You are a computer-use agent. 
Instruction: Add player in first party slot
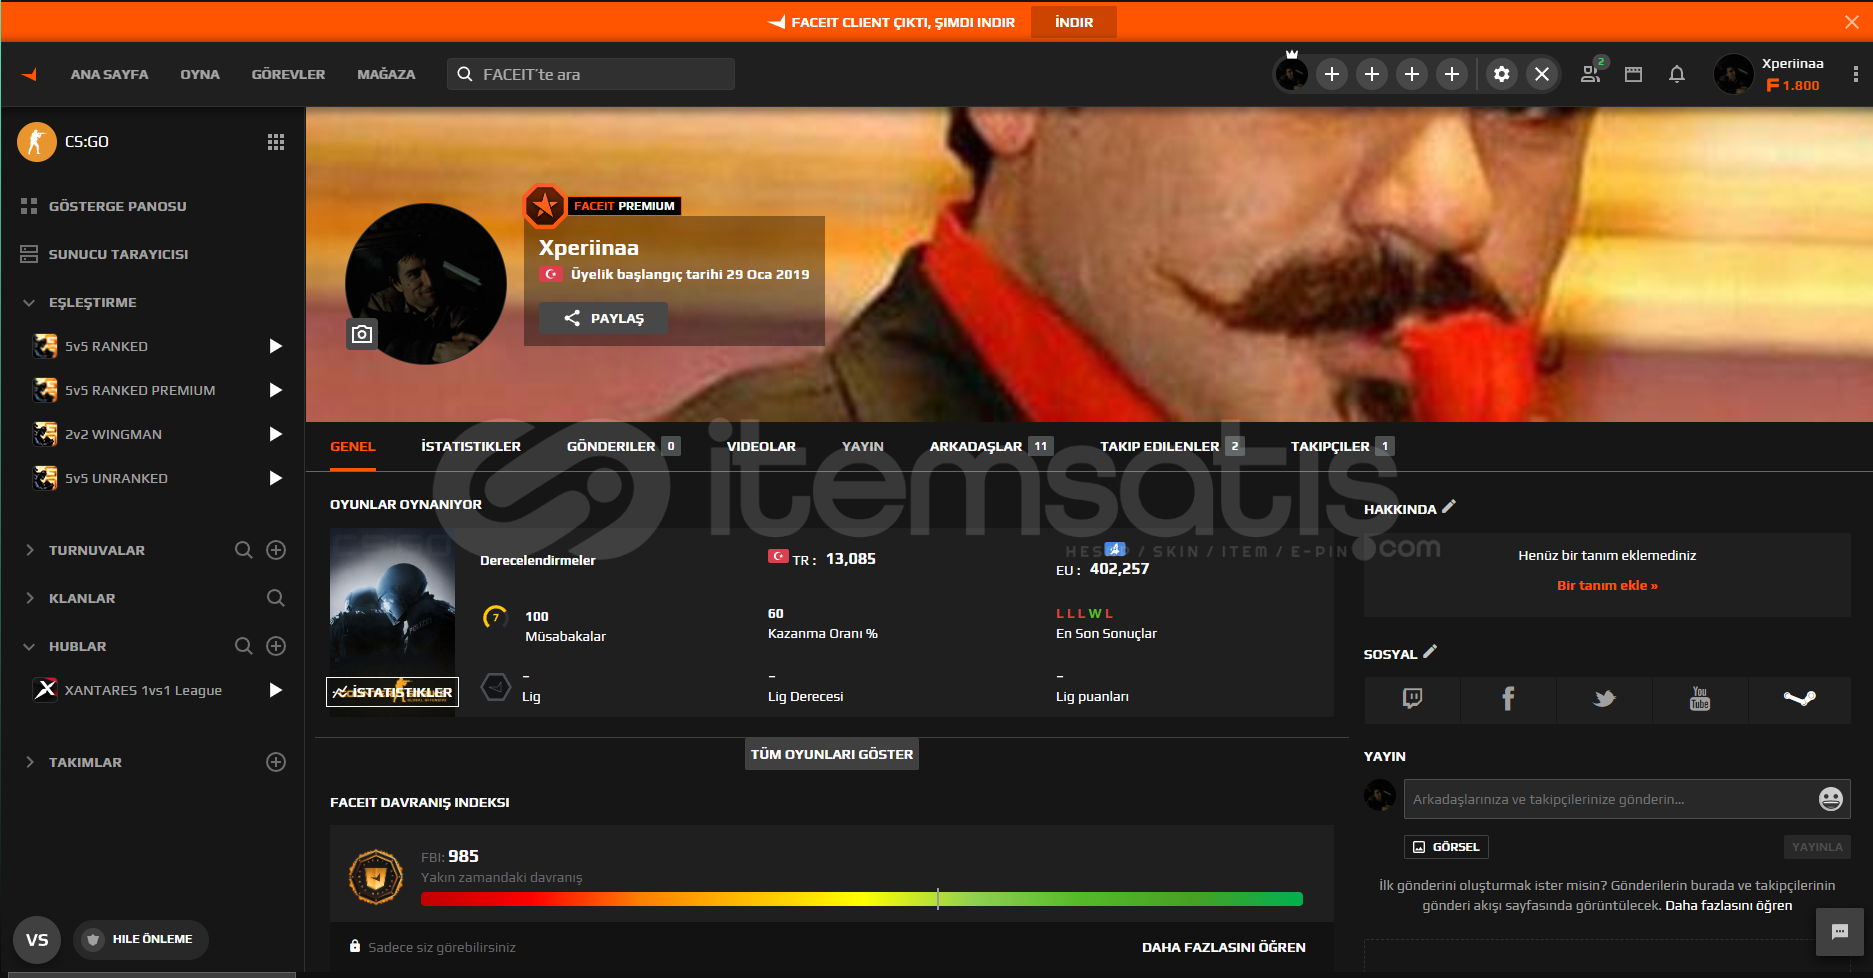(1332, 74)
